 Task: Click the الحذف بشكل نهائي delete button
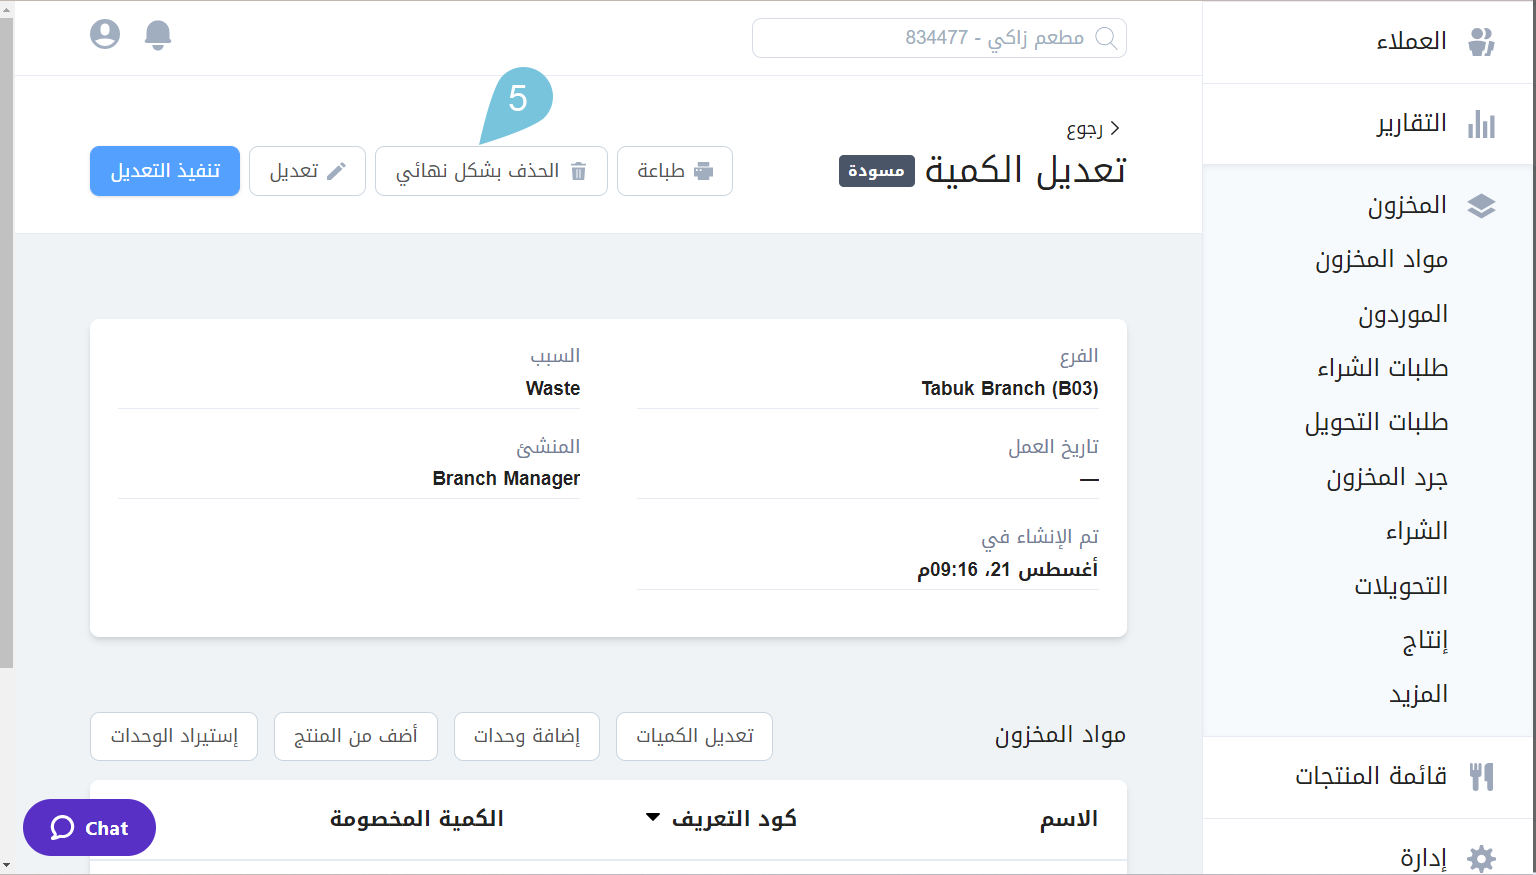tap(491, 171)
